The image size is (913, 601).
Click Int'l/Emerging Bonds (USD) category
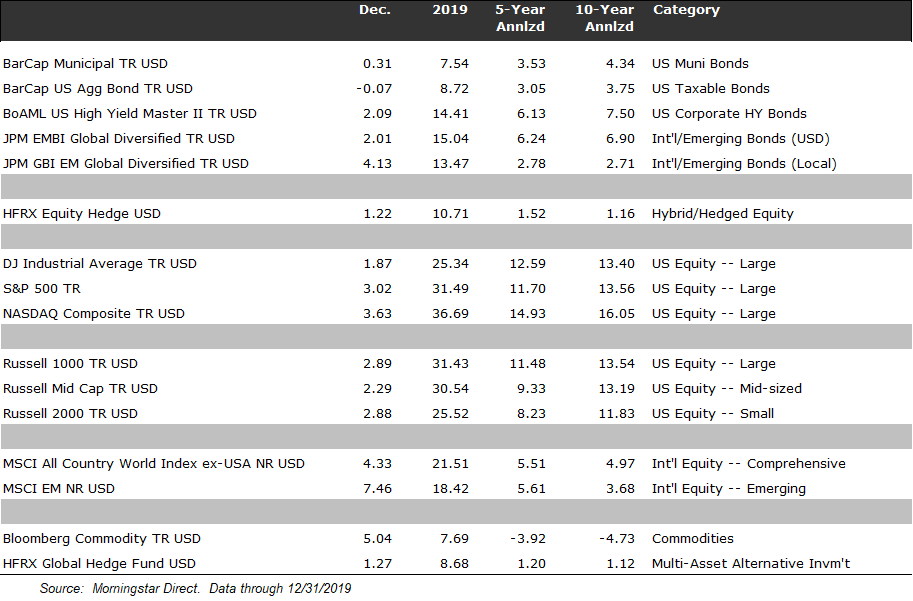click(741, 139)
